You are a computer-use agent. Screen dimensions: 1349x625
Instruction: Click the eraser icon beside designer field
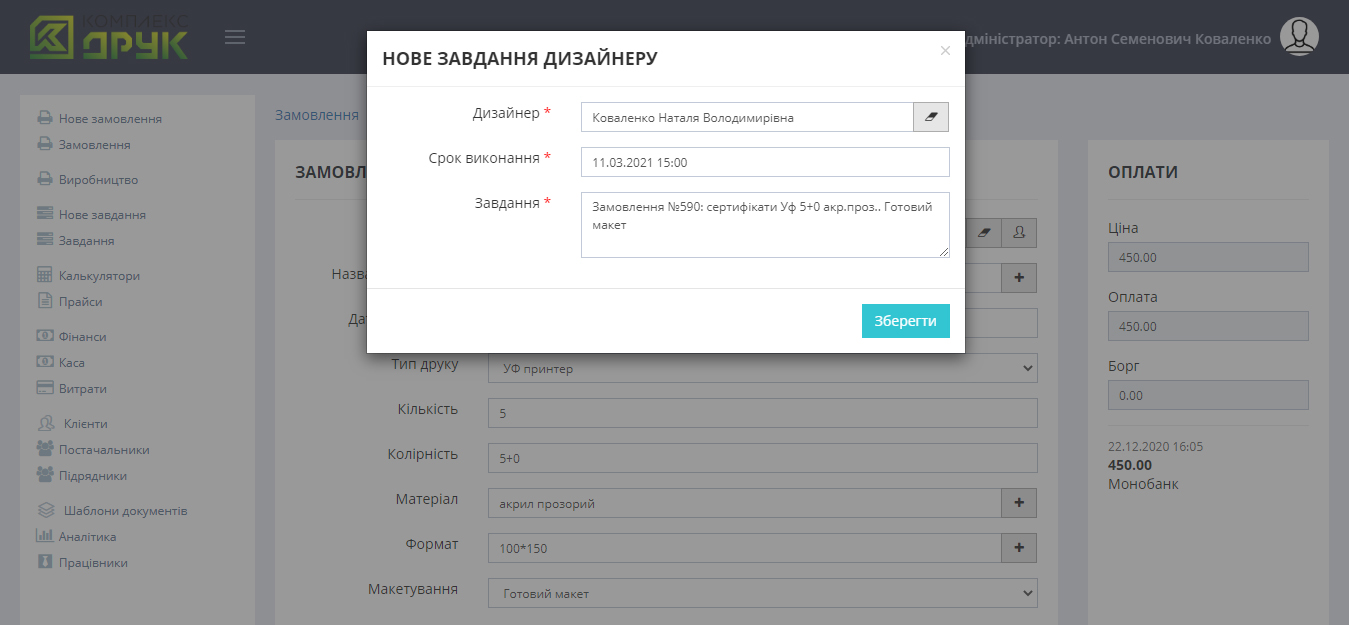(930, 118)
